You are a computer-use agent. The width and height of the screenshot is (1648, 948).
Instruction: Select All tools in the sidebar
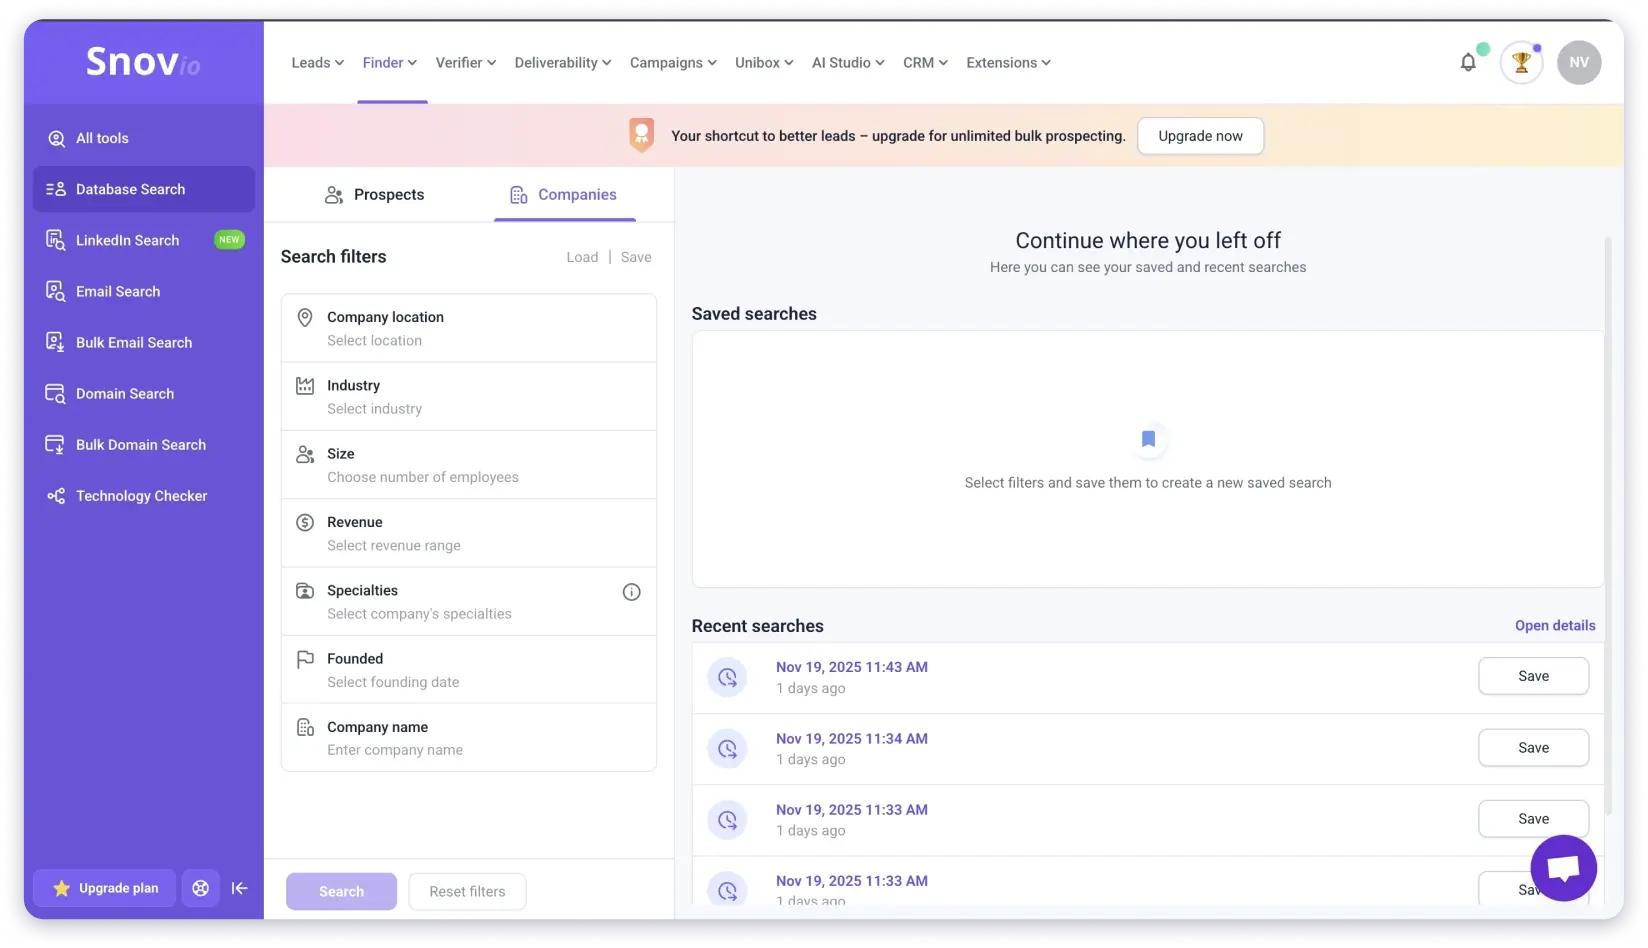(102, 138)
